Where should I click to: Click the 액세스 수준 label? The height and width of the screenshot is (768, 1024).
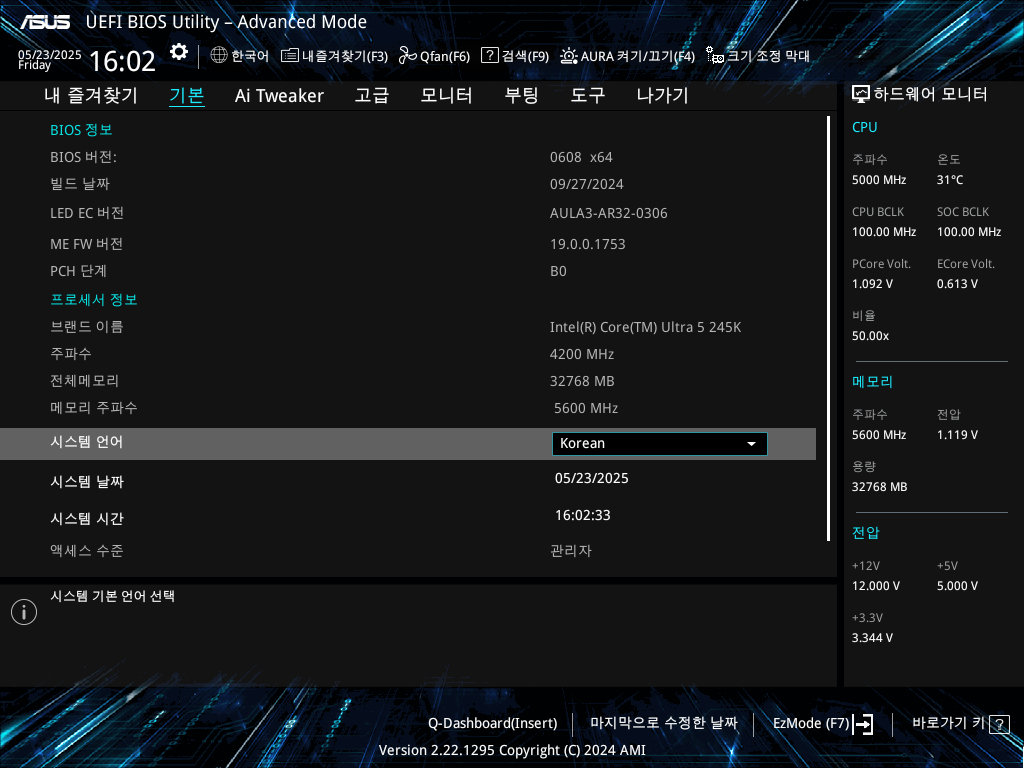click(87, 551)
